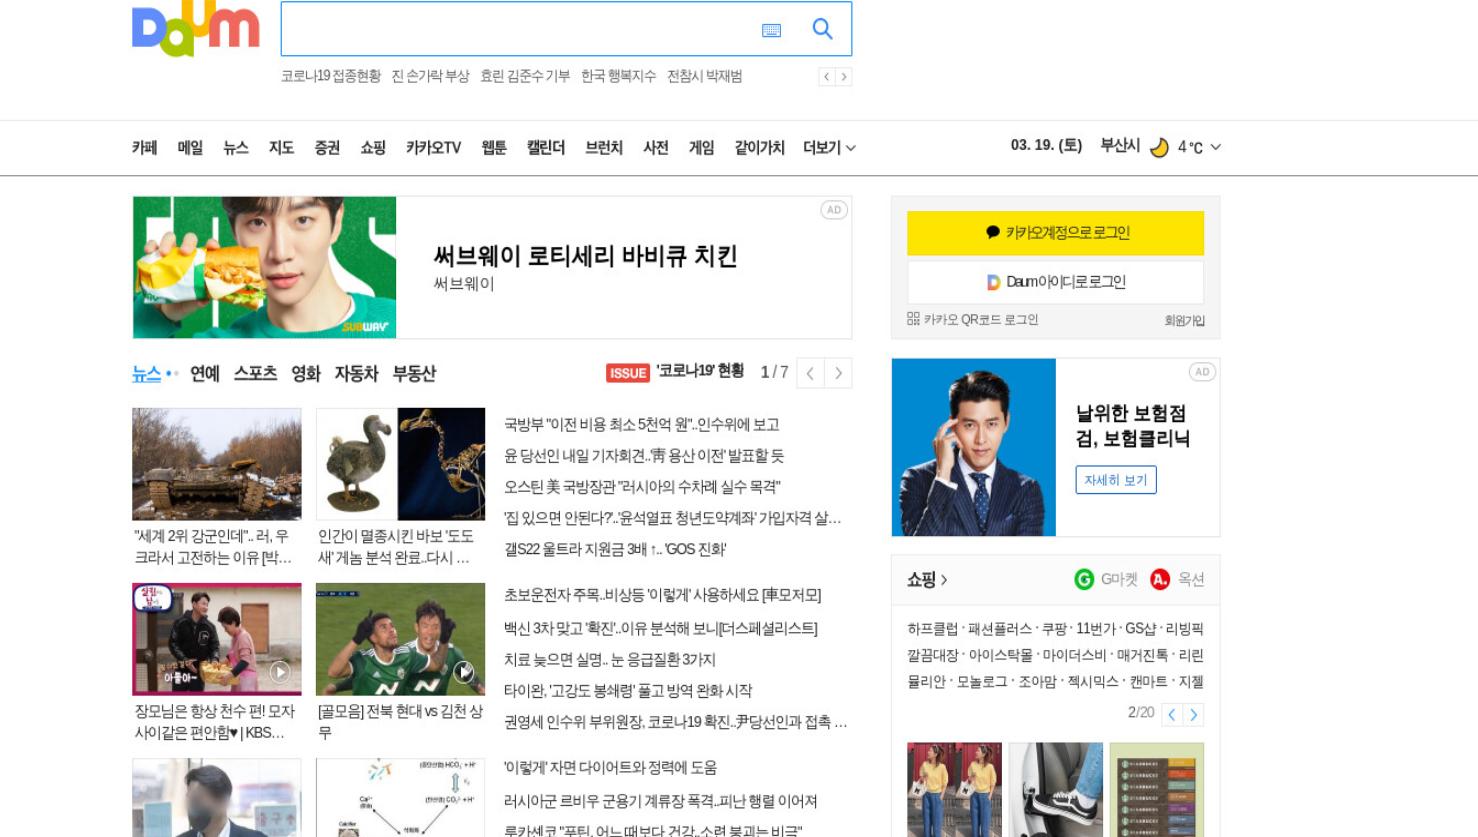This screenshot has height=837, width=1478.
Task: Show previous shopping page
Action: pyautogui.click(x=1172, y=714)
